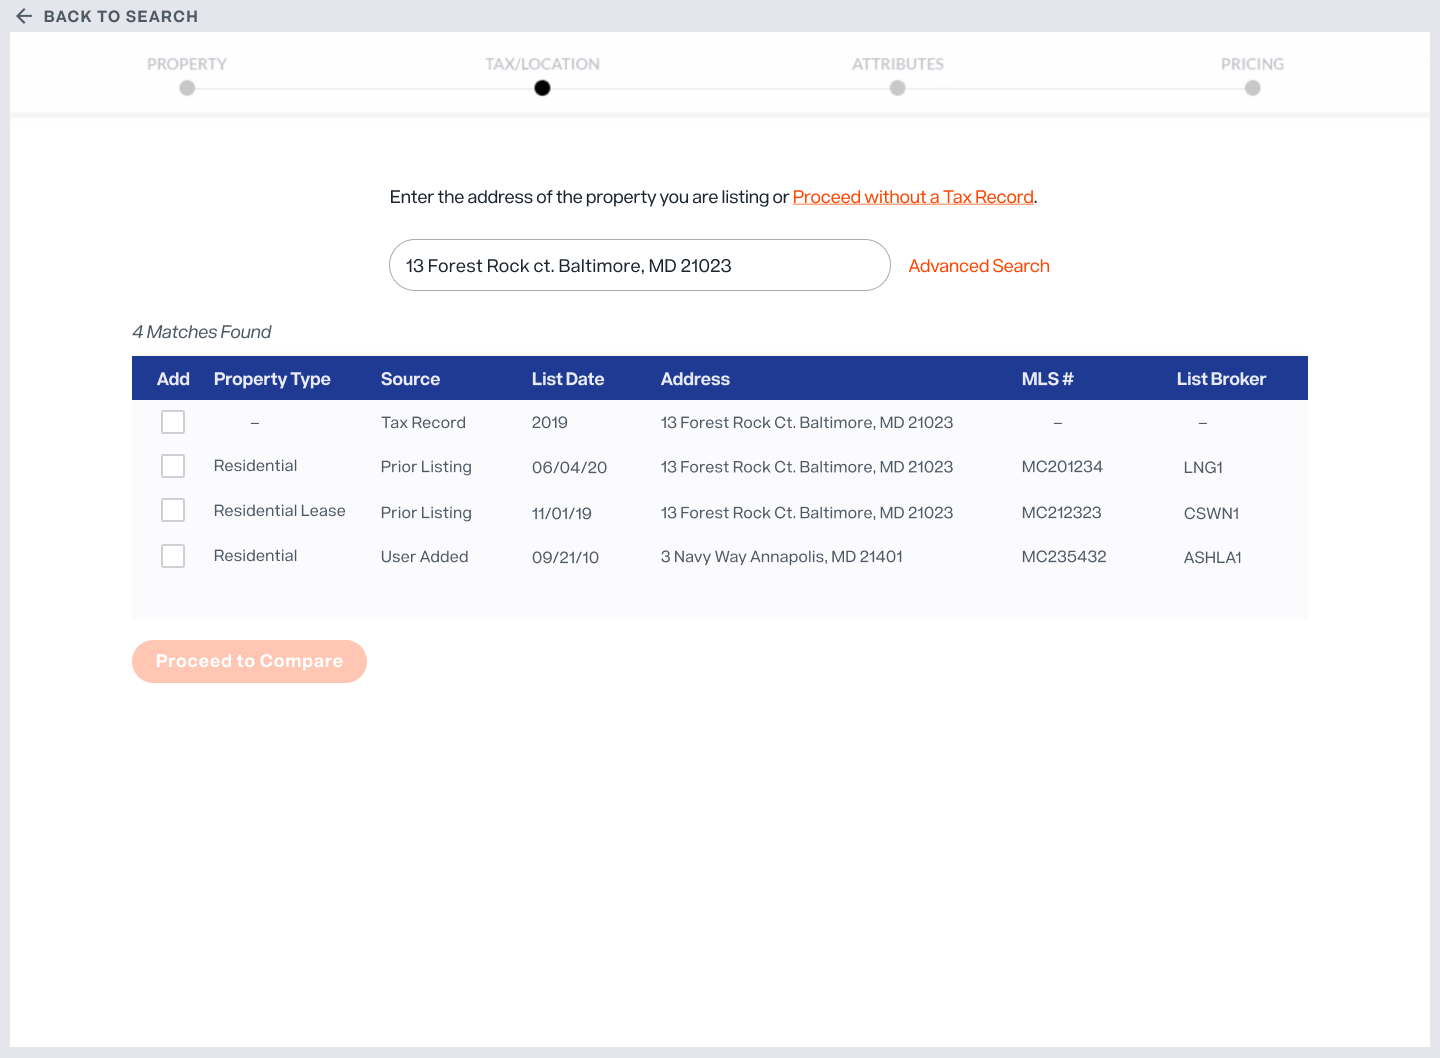Open Advanced Search
The height and width of the screenshot is (1058, 1440).
tap(979, 266)
